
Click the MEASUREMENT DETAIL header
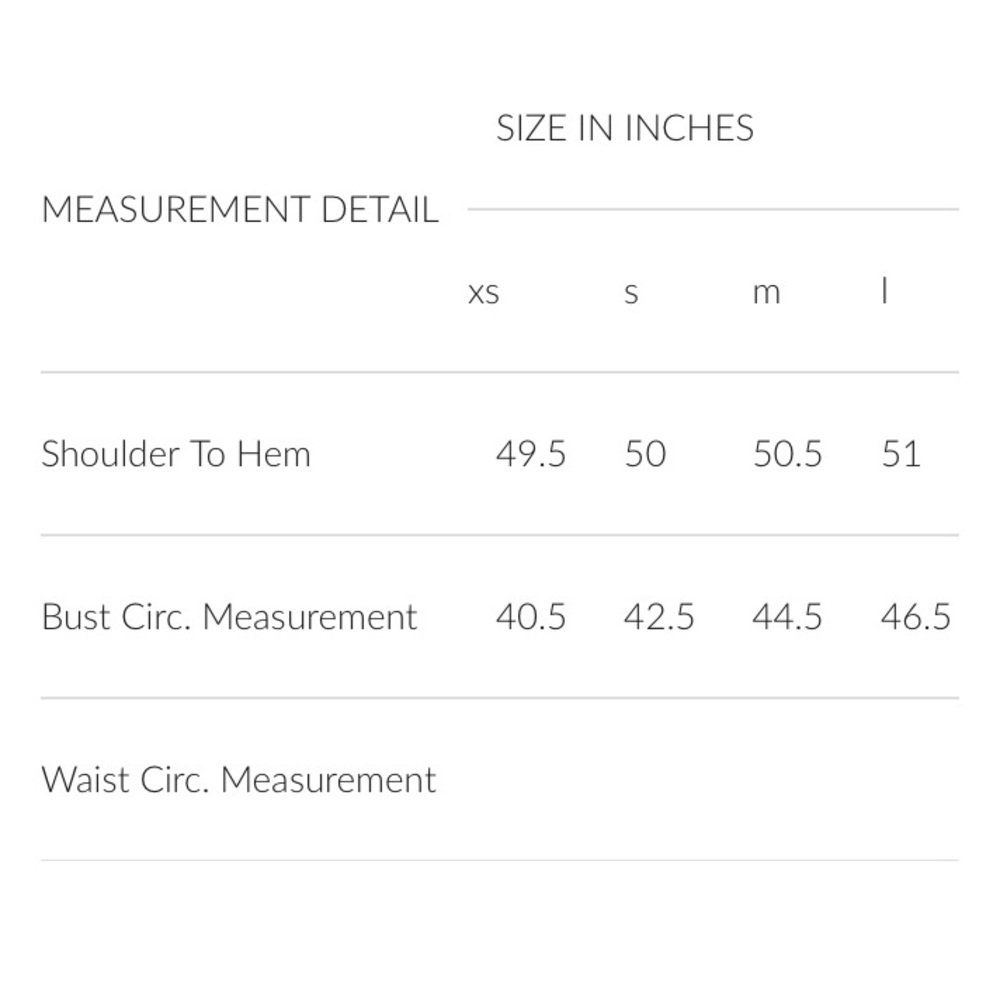[240, 209]
